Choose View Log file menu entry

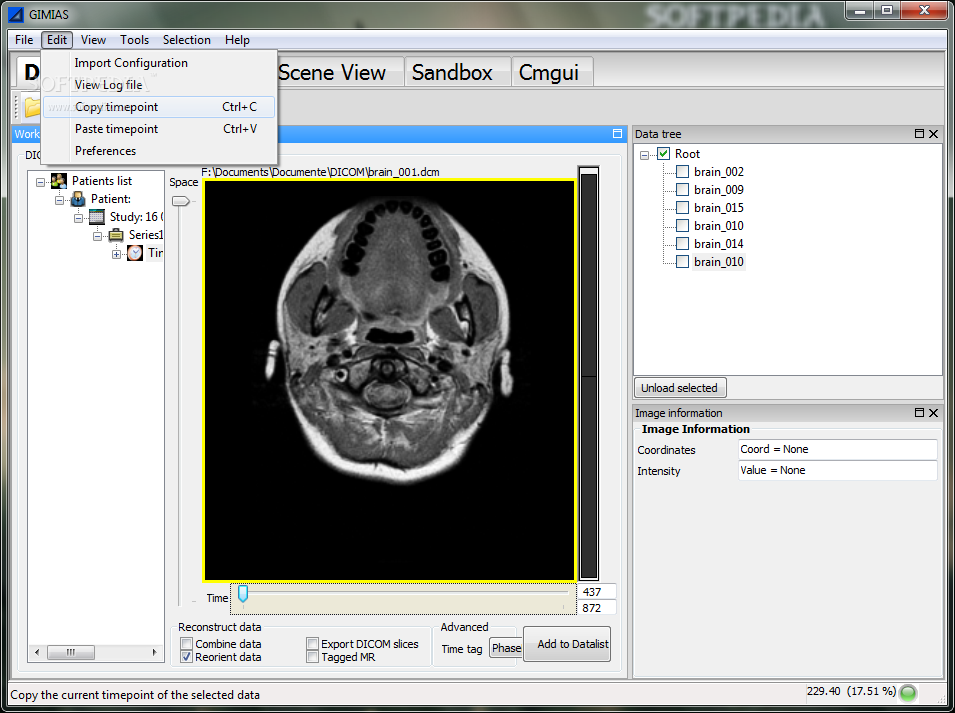159,85
